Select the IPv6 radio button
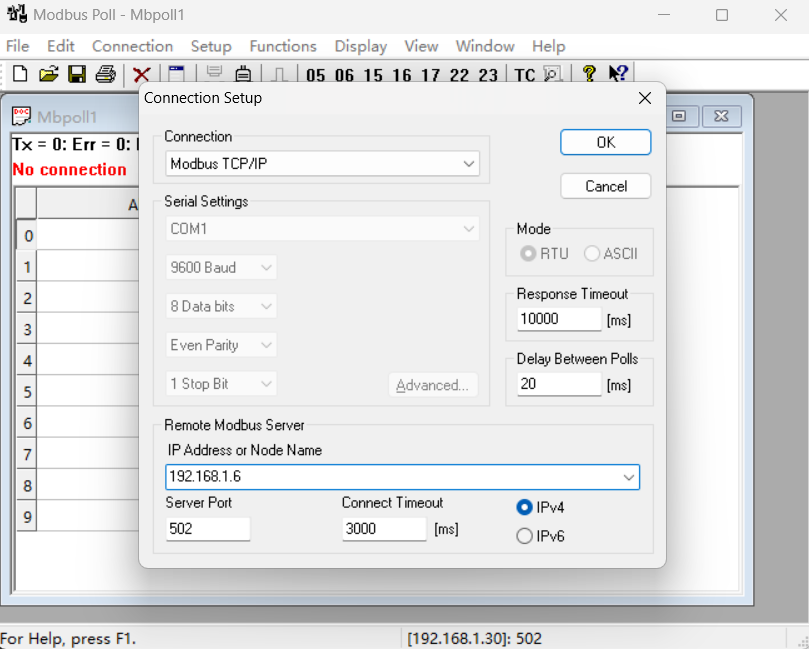 click(524, 536)
